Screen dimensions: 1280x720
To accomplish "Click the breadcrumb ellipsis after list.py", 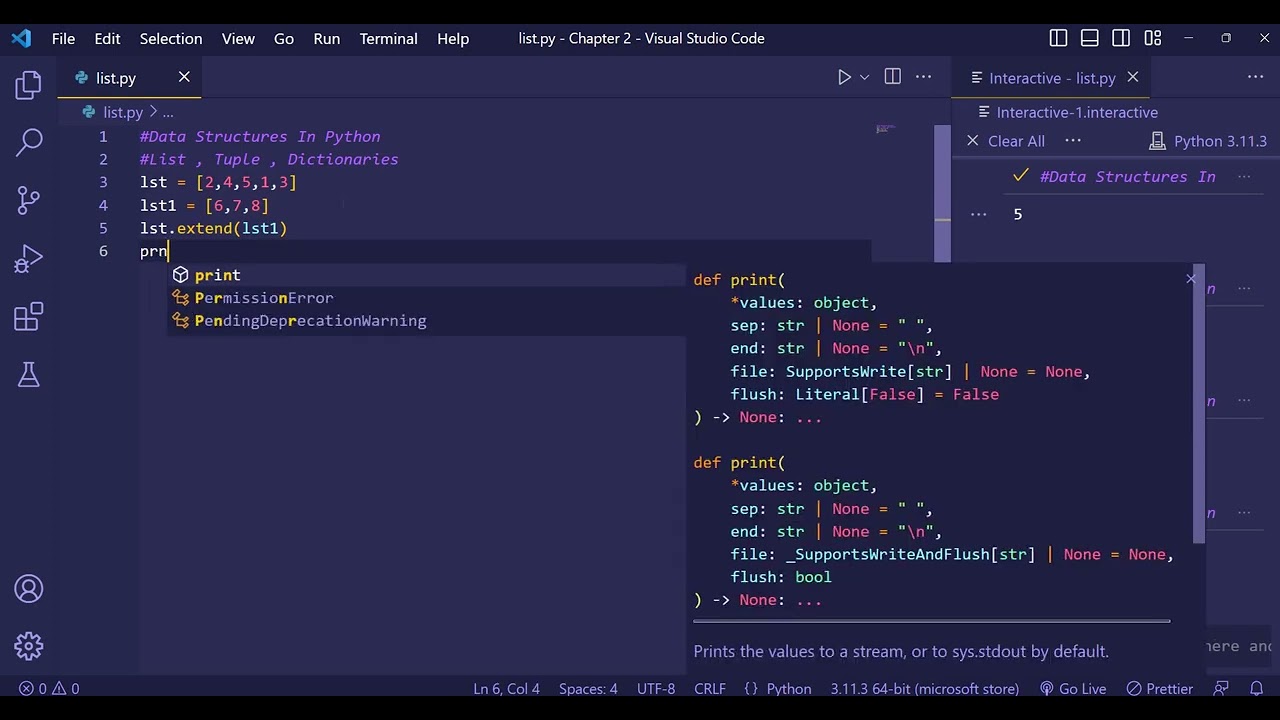I will [x=168, y=112].
